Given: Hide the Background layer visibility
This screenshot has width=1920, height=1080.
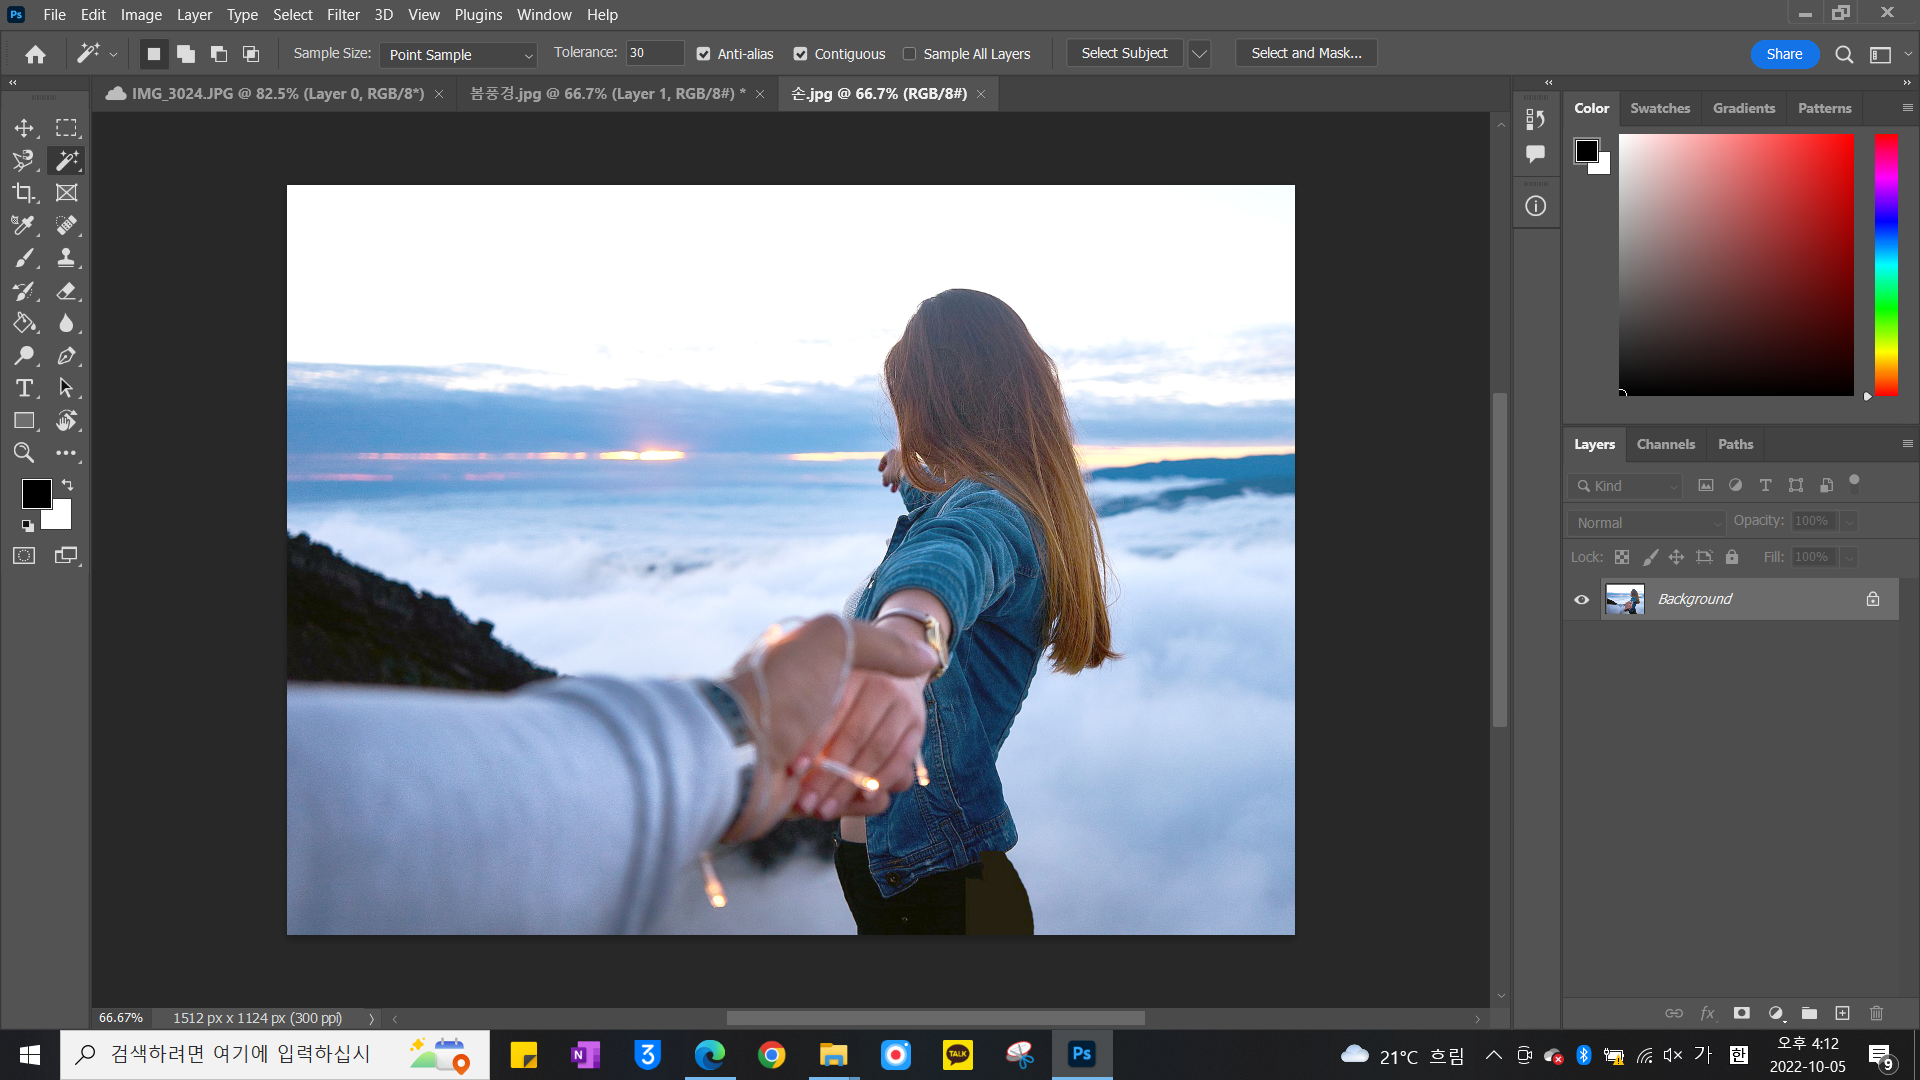Looking at the screenshot, I should 1581,599.
